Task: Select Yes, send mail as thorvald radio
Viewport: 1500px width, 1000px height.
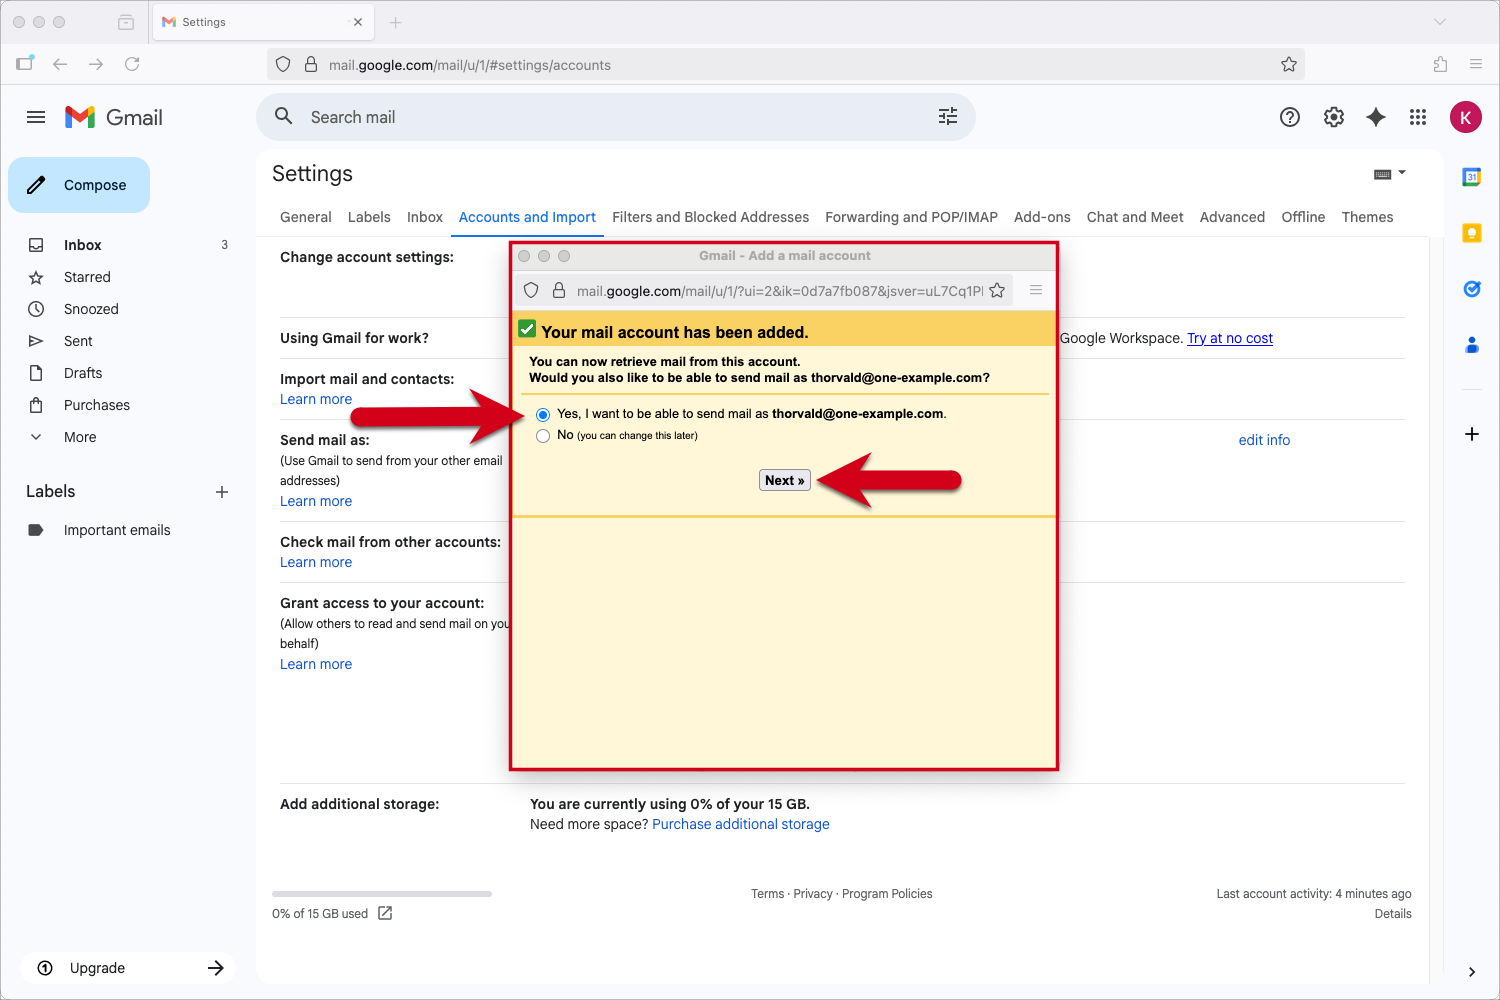Action: [543, 414]
